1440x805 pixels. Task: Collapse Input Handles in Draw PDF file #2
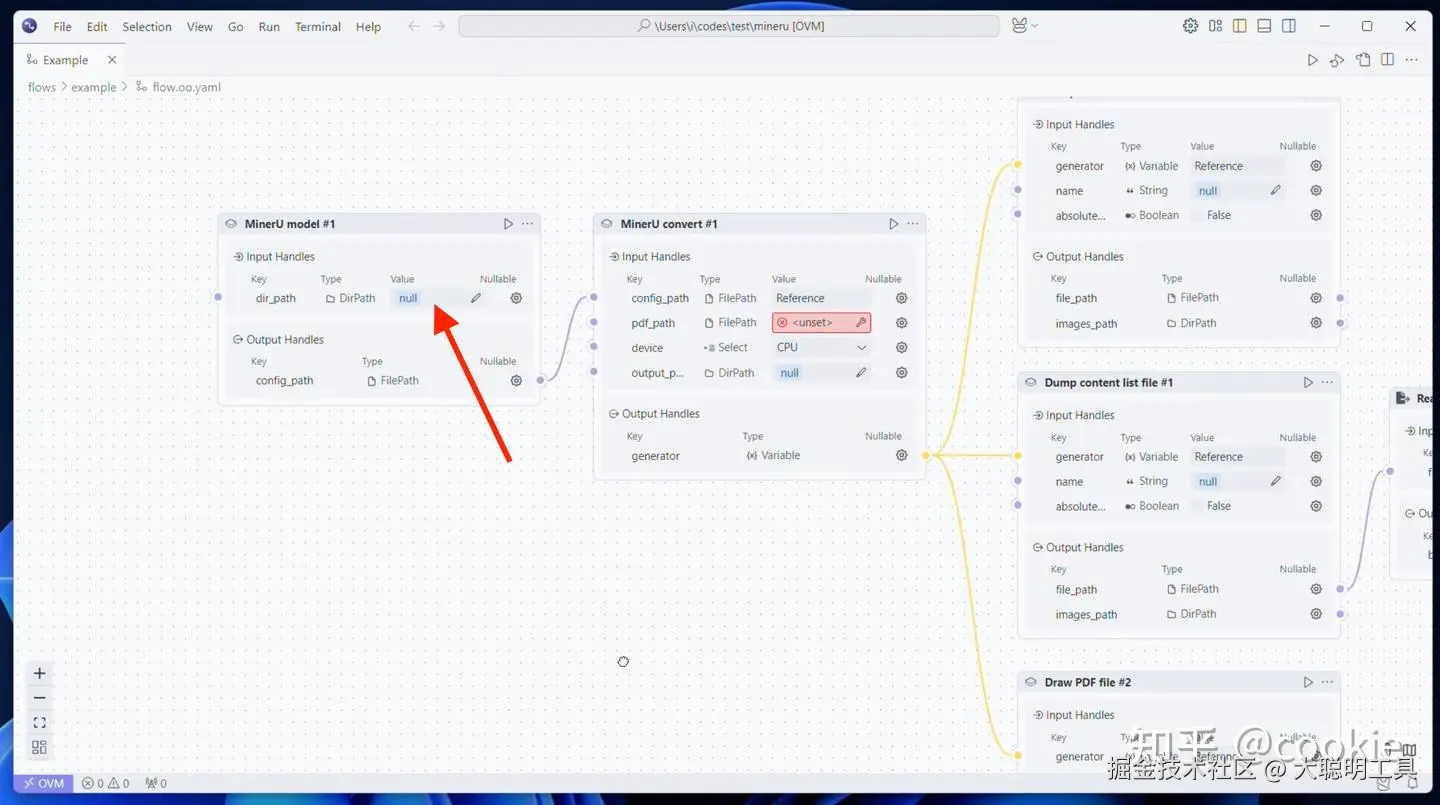(1073, 715)
